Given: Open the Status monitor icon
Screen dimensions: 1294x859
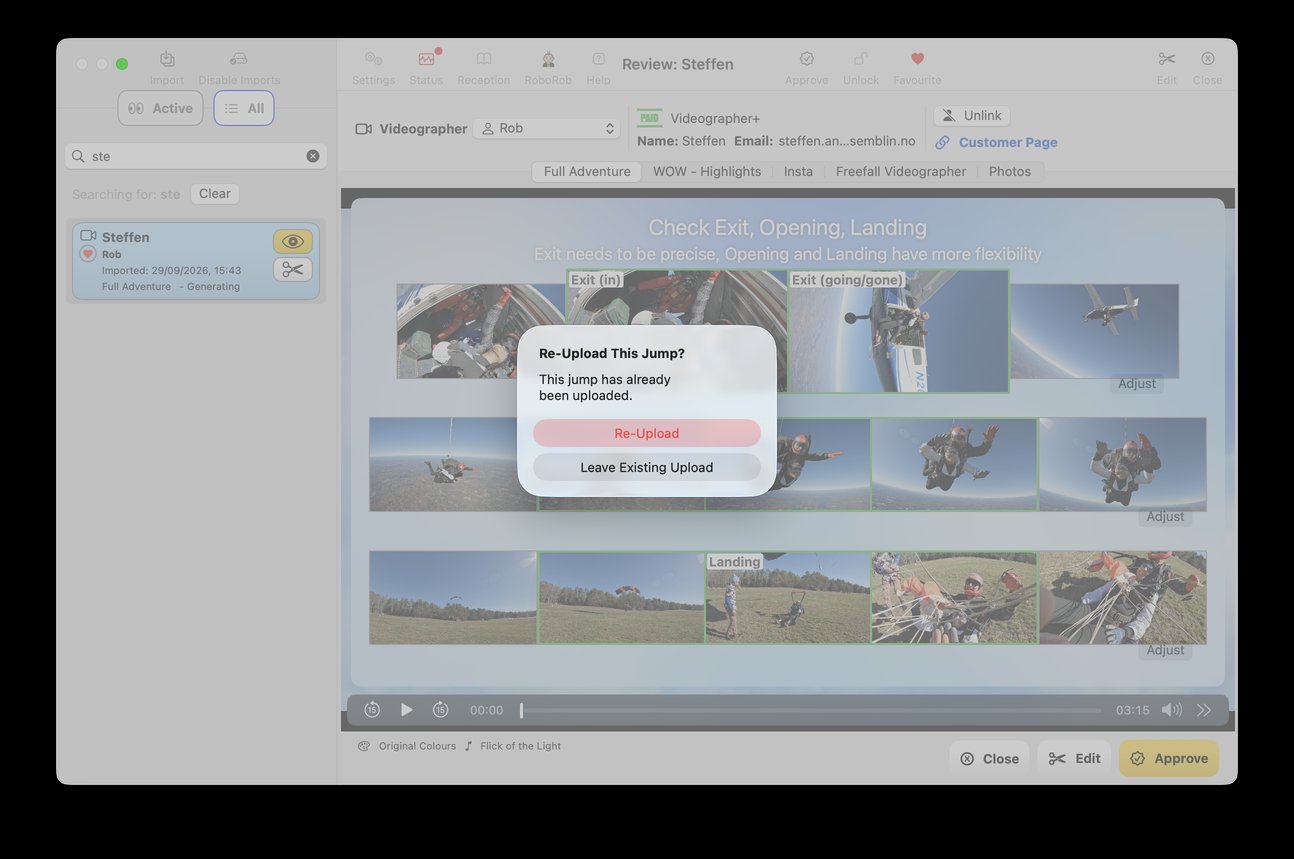Looking at the screenshot, I should [427, 59].
